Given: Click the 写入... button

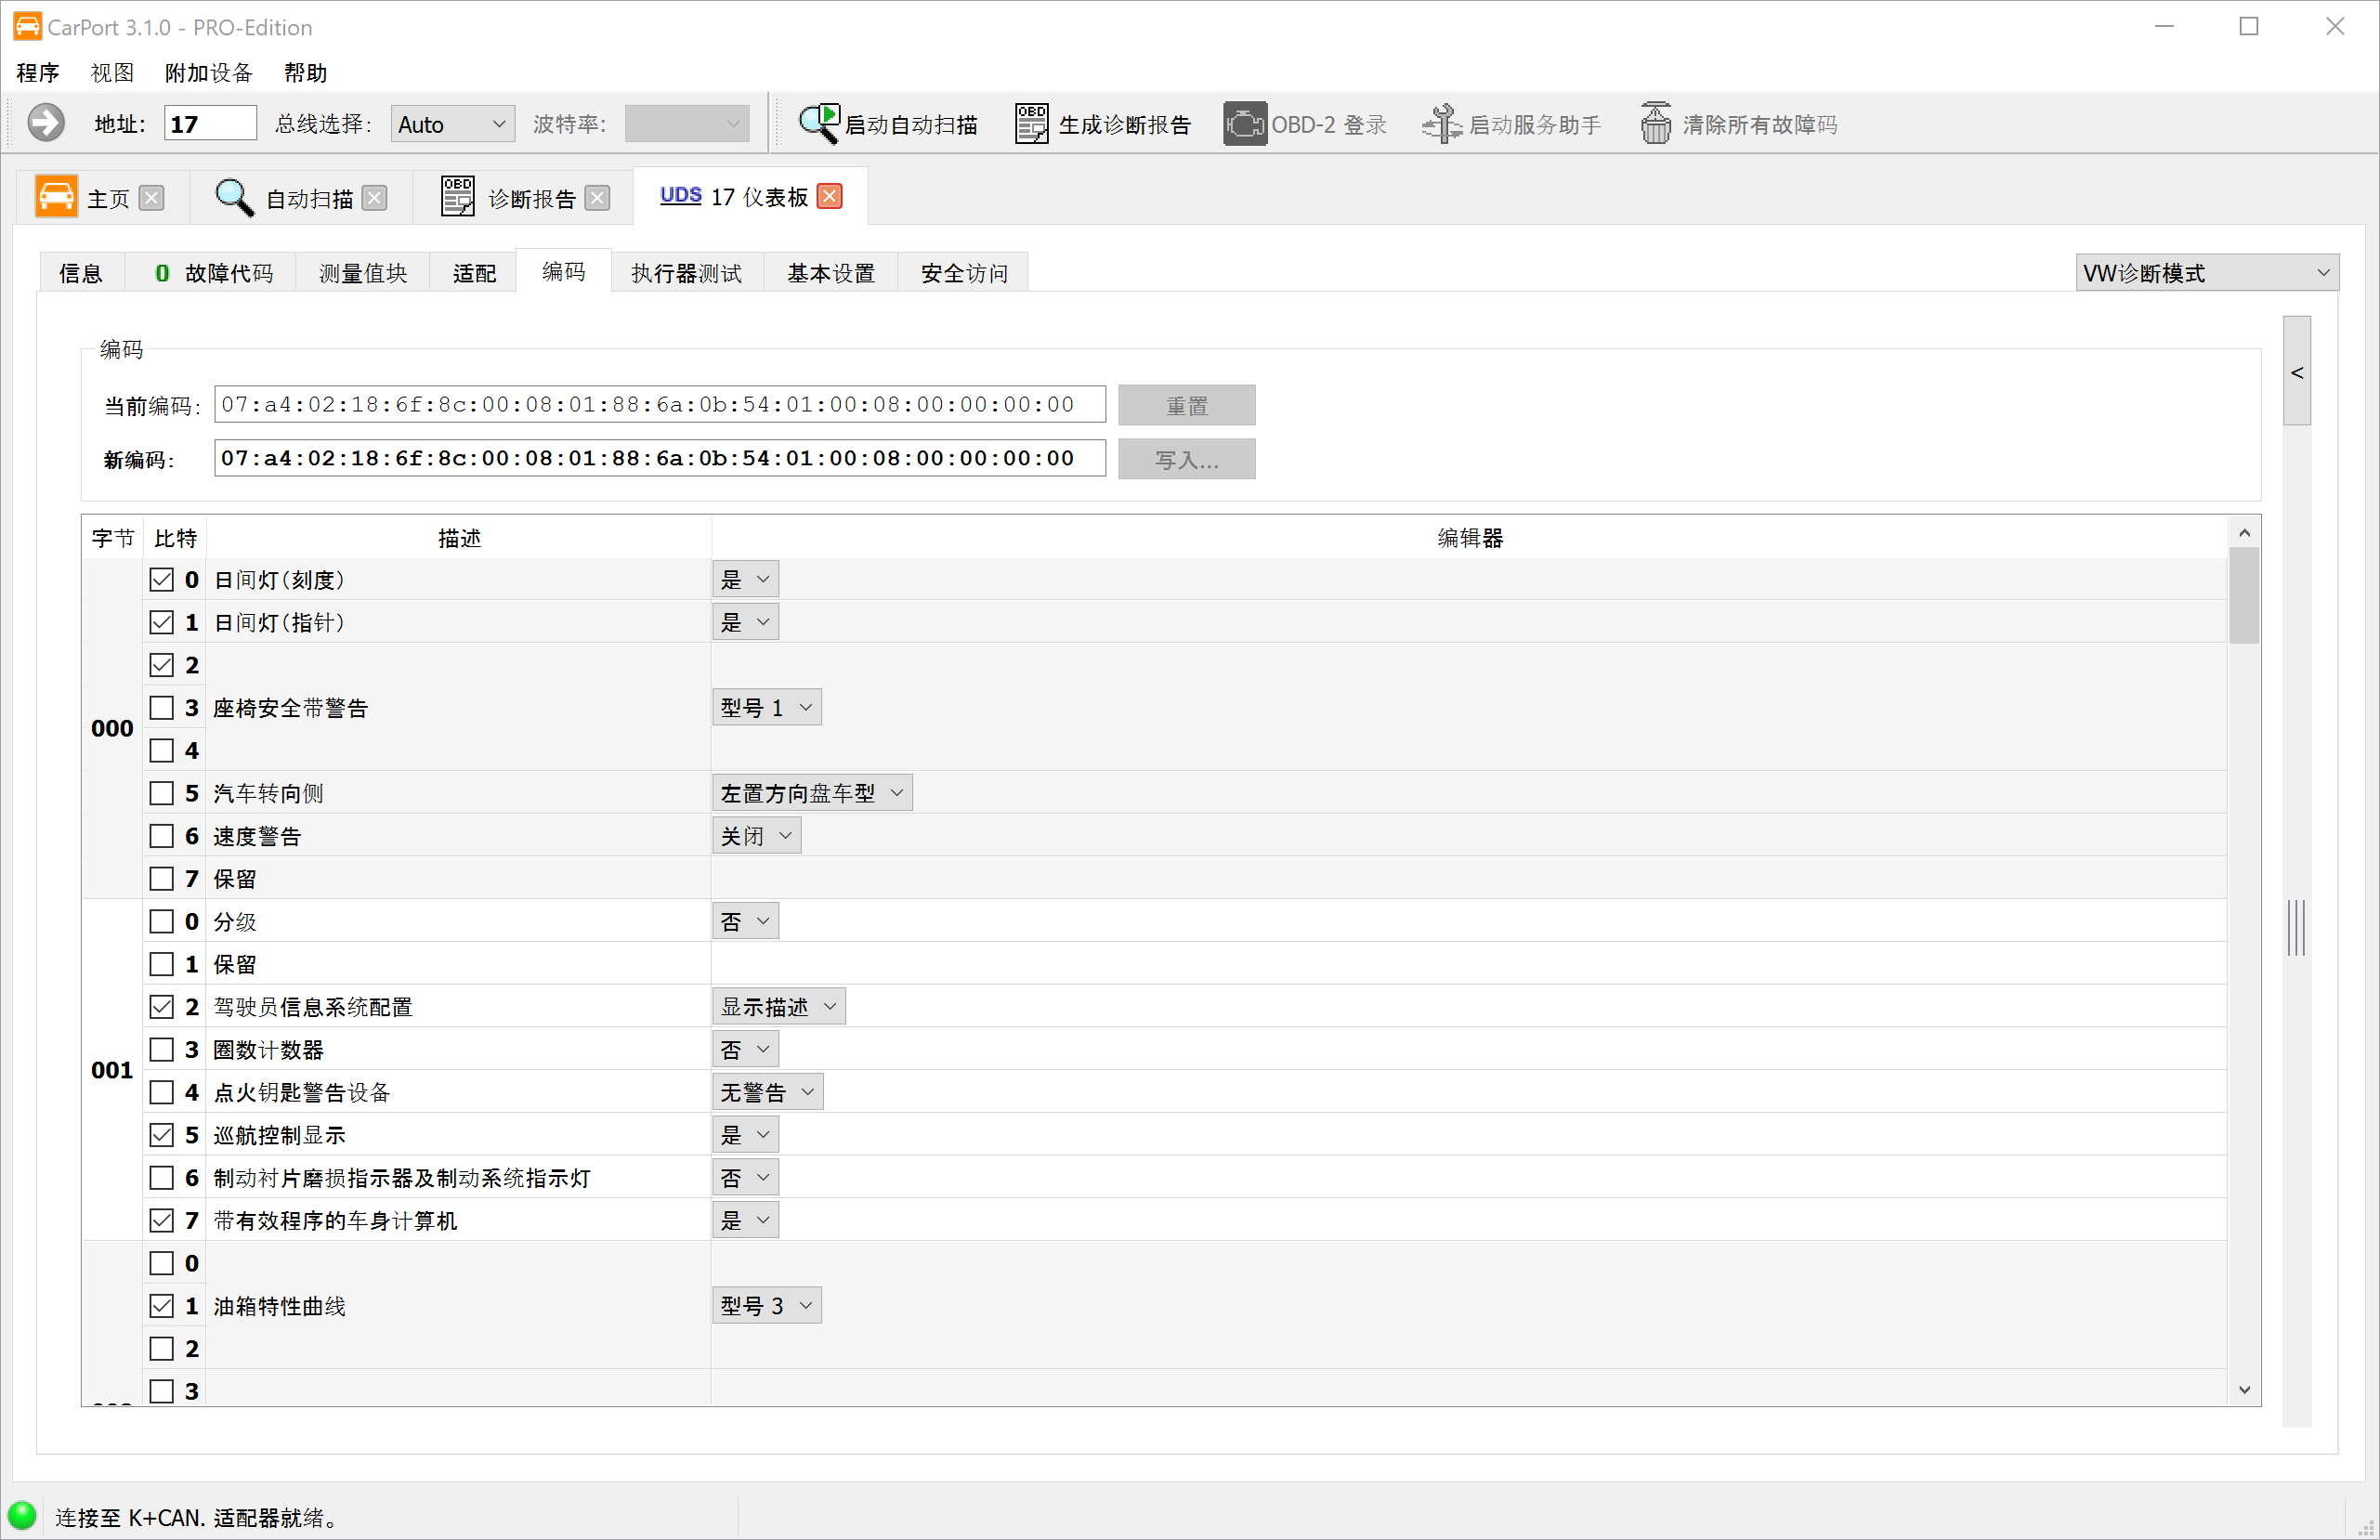Looking at the screenshot, I should click(1186, 460).
